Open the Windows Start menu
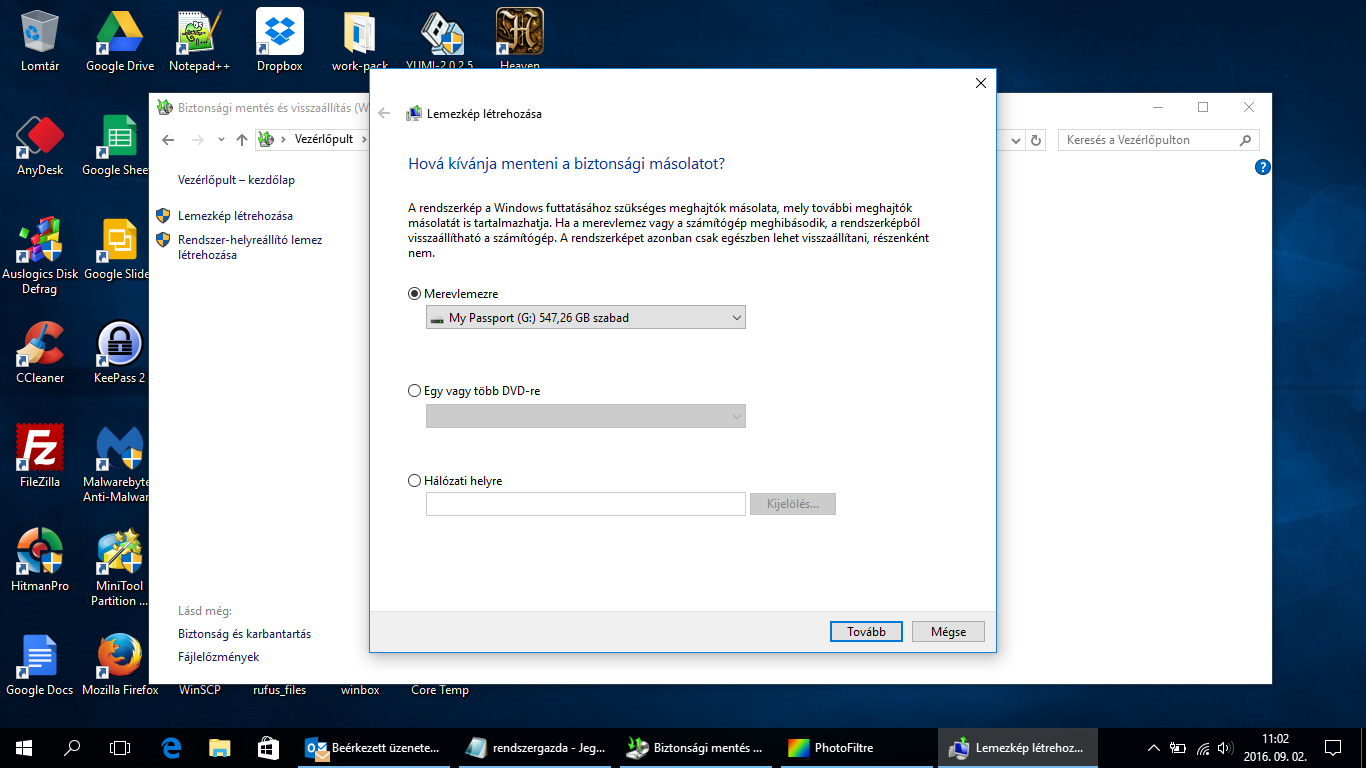The width and height of the screenshot is (1366, 768). (24, 747)
